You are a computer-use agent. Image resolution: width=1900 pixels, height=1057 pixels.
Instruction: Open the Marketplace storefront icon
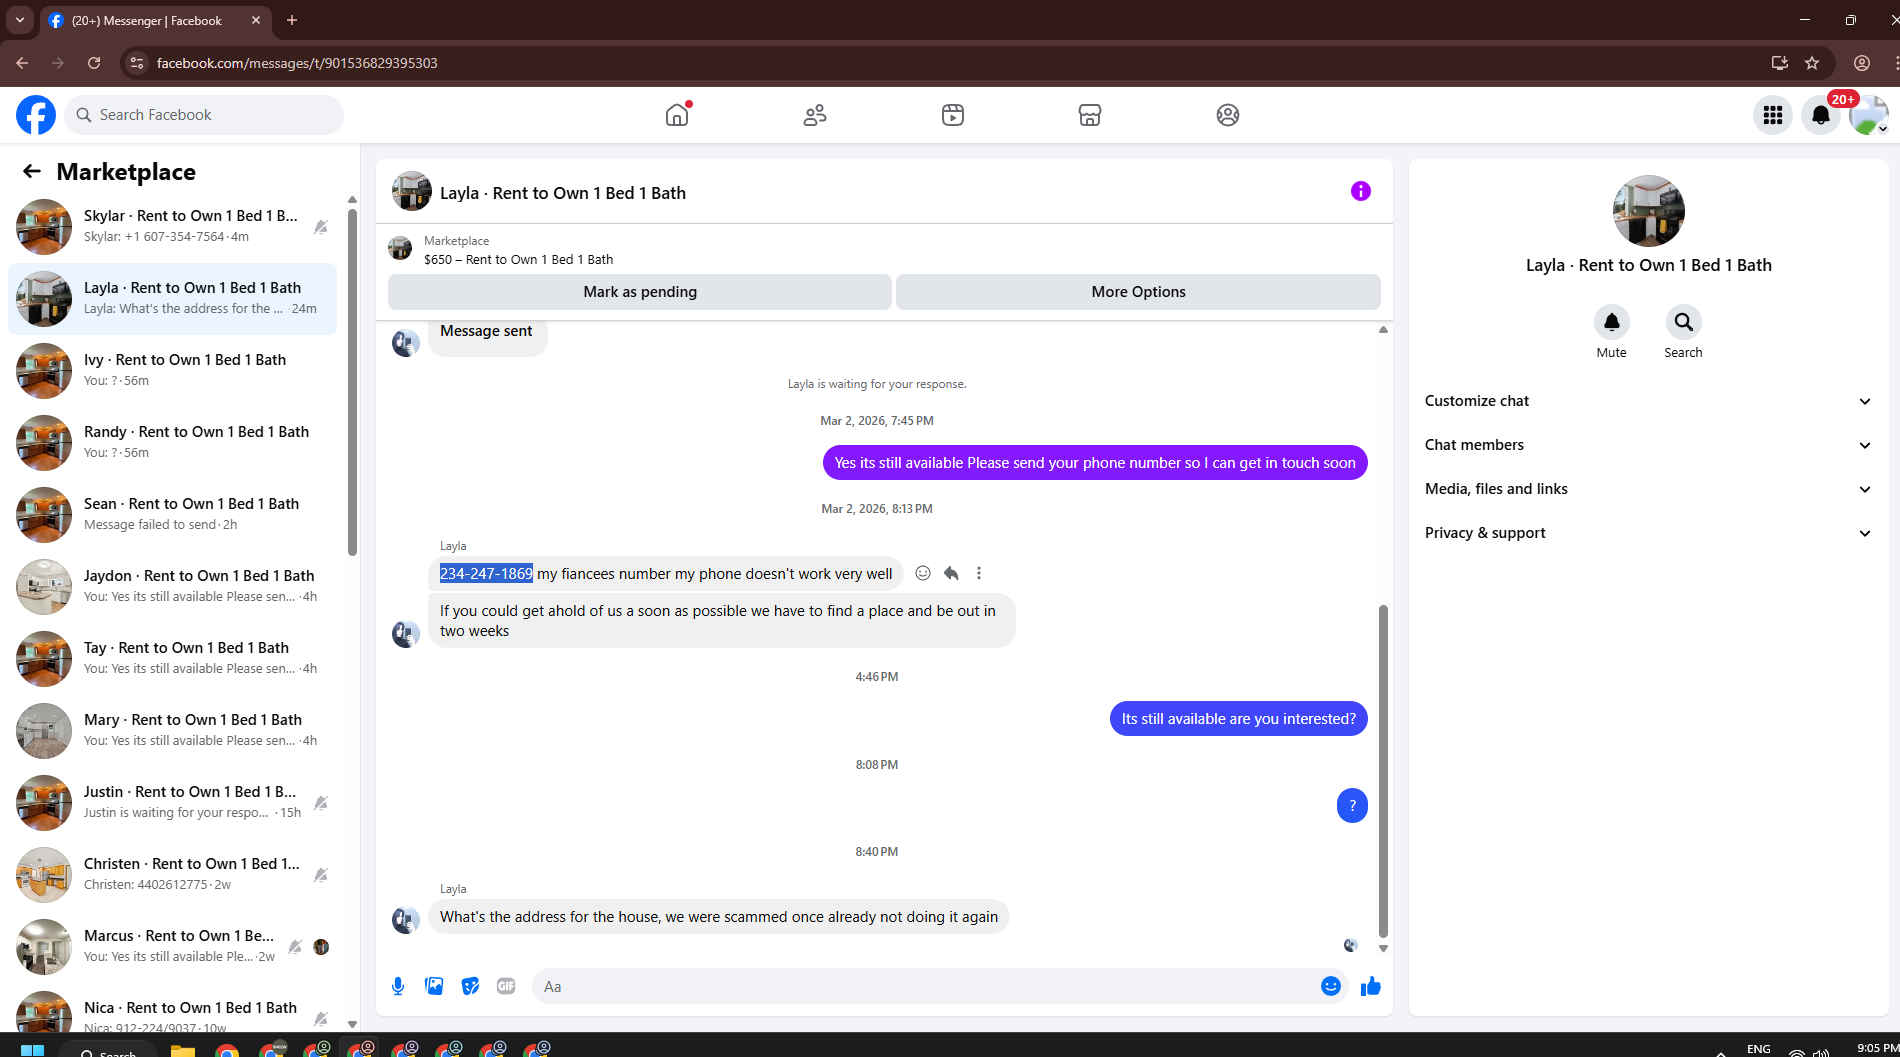click(1090, 115)
